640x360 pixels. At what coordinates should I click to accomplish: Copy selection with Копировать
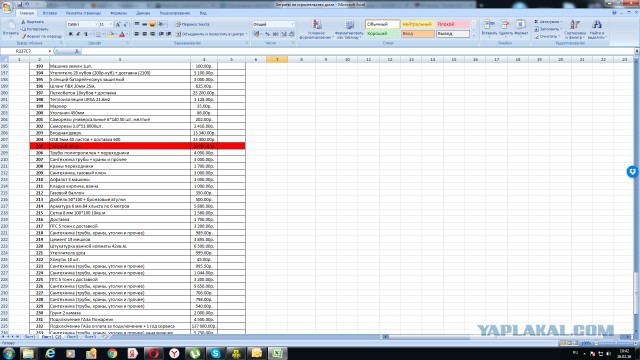tap(35, 29)
